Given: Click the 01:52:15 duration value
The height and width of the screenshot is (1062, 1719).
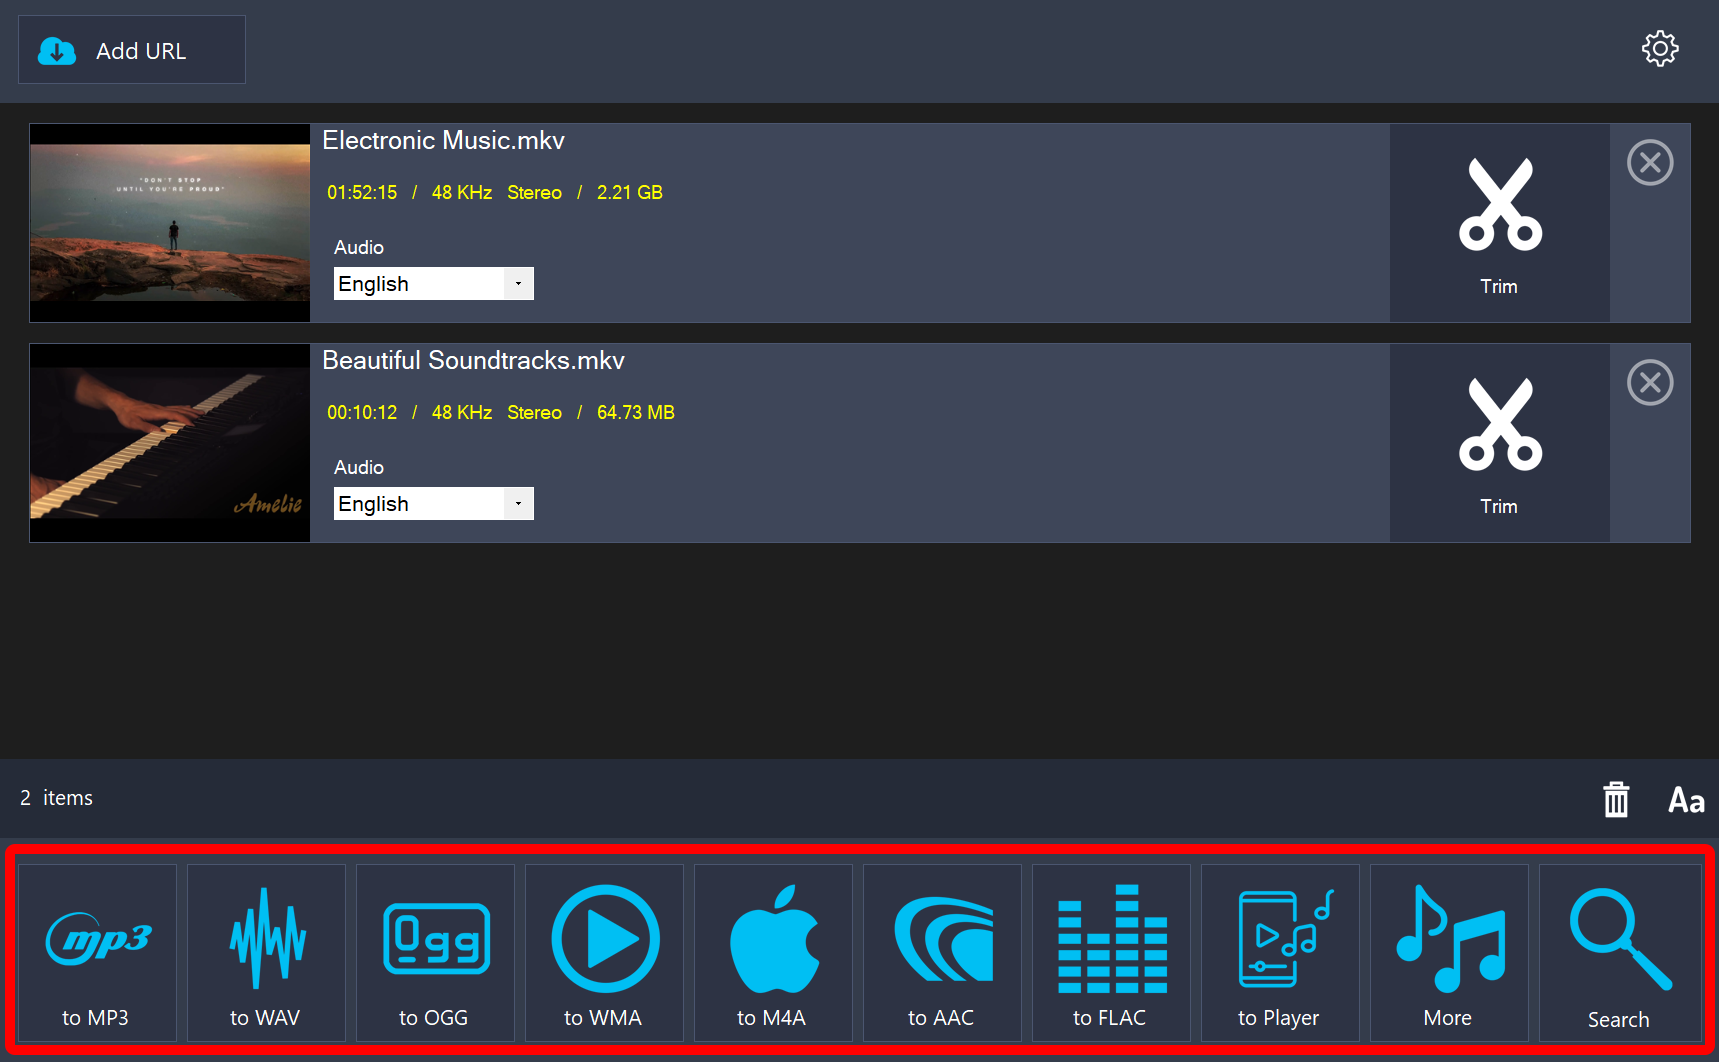Looking at the screenshot, I should click(x=362, y=193).
